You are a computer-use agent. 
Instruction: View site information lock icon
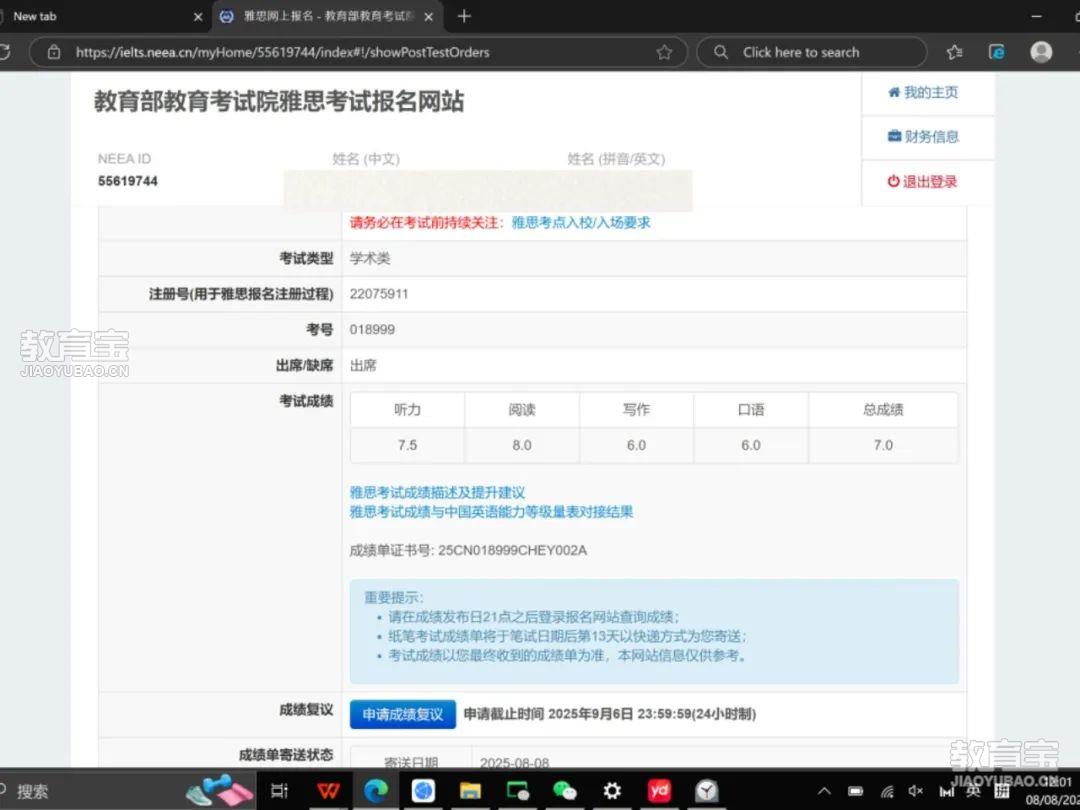pyautogui.click(x=54, y=52)
